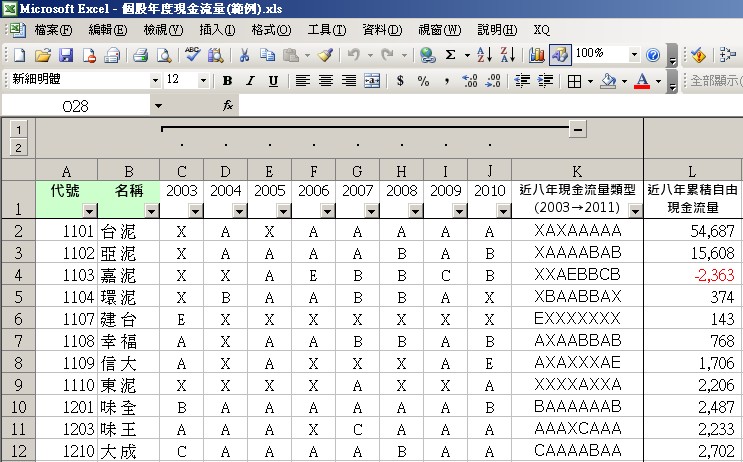
Task: Select column K header
Action: coord(577,171)
